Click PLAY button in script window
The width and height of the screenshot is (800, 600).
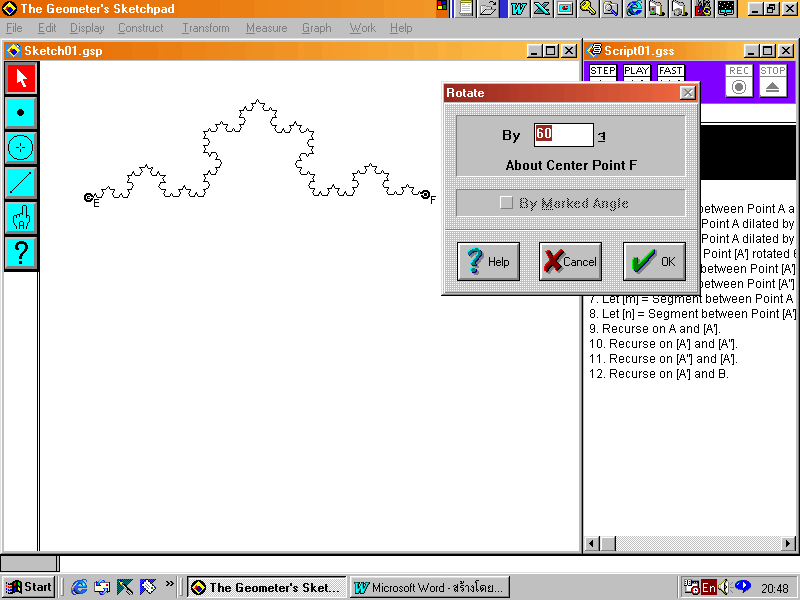pos(637,70)
